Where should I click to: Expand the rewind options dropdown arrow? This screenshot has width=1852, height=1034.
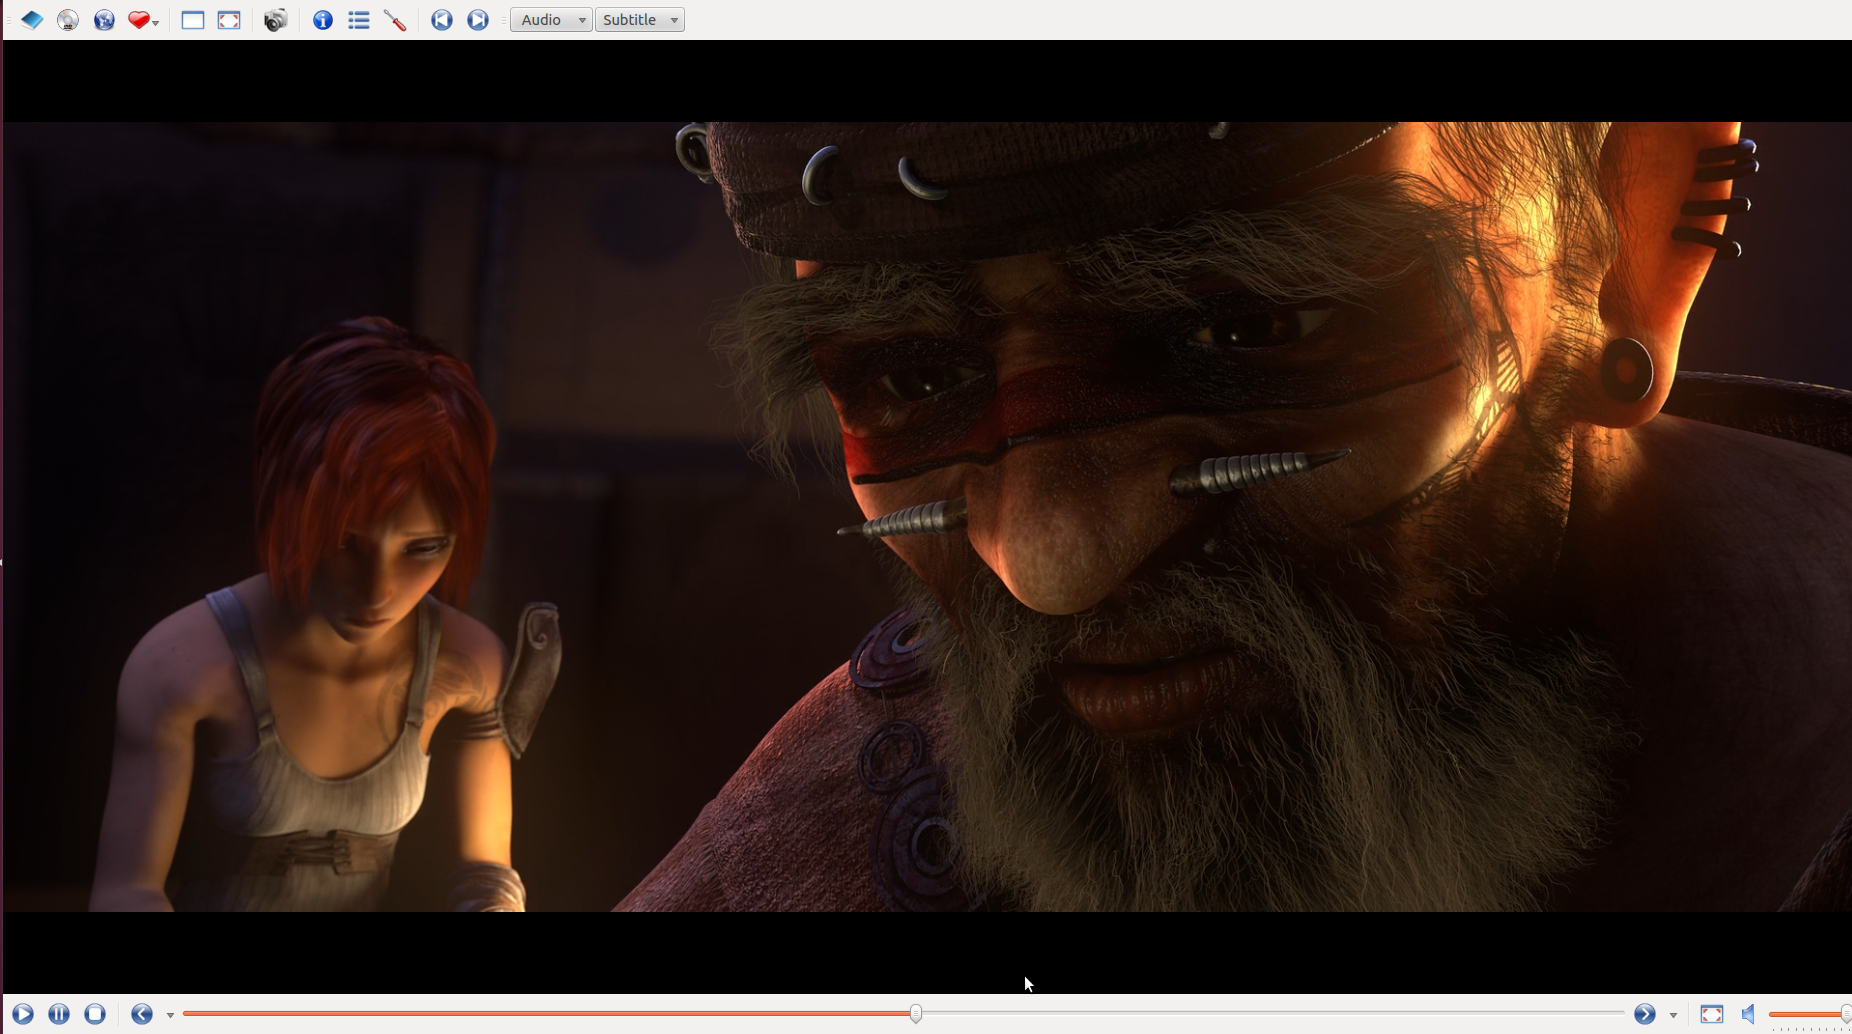(x=170, y=1016)
